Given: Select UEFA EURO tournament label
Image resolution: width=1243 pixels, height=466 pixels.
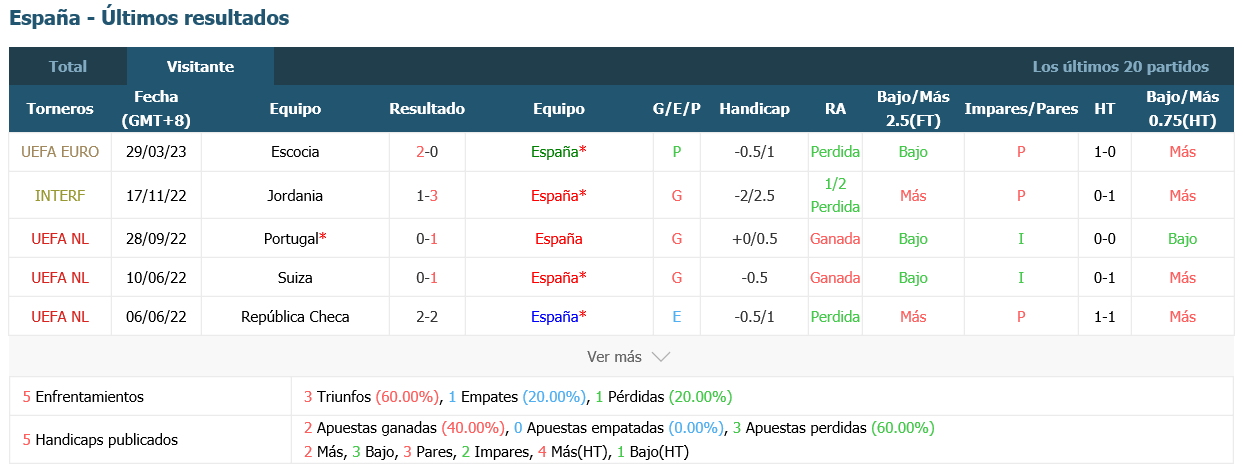Looking at the screenshot, I should (60, 152).
